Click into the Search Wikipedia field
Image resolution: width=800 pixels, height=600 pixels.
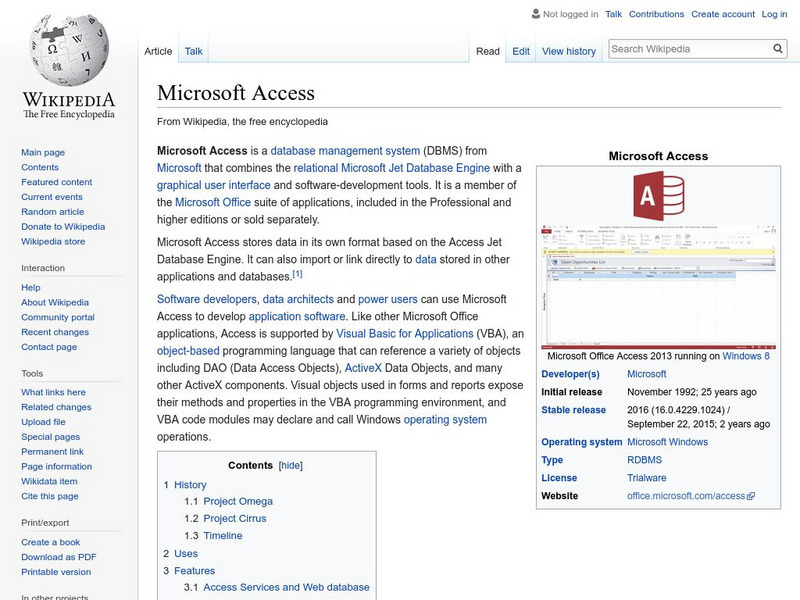point(690,49)
